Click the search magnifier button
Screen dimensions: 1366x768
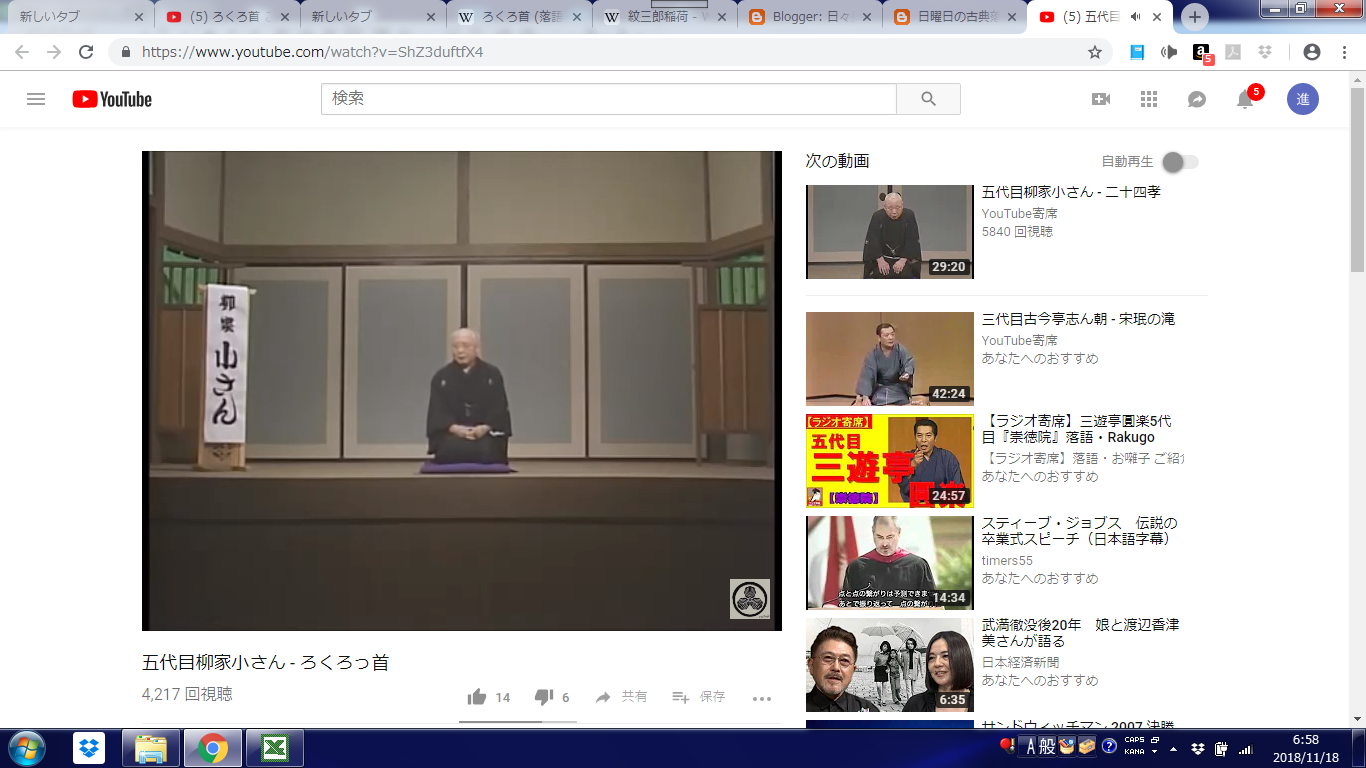pos(928,99)
